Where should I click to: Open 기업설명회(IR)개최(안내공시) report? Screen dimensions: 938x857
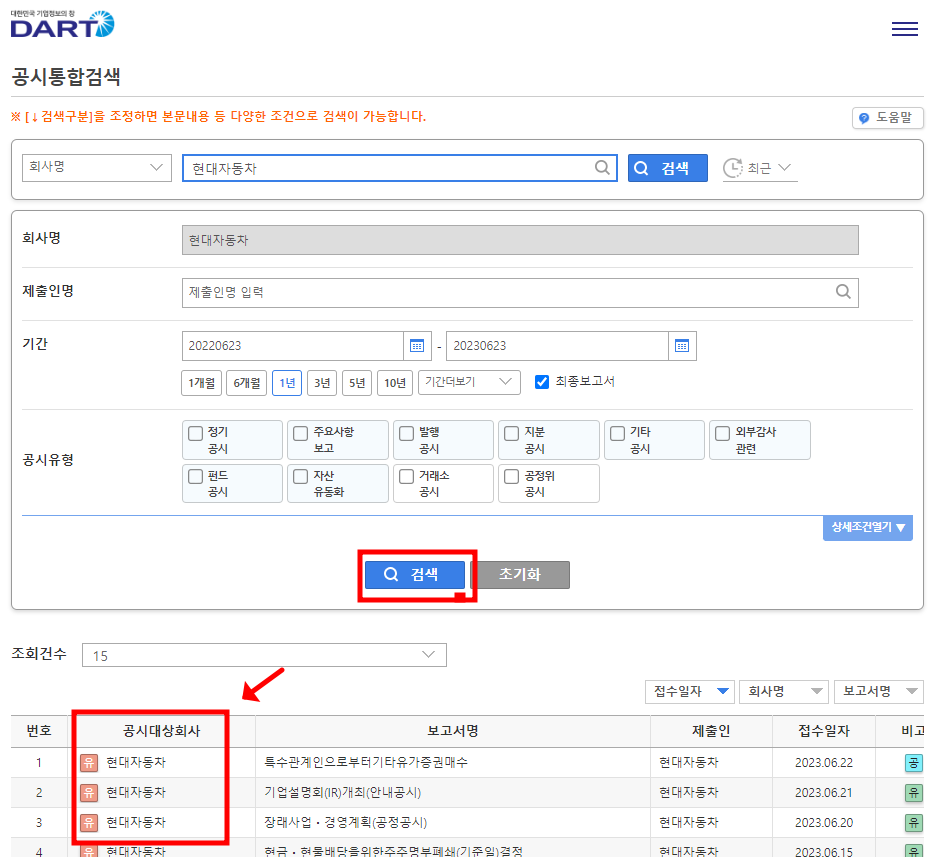point(343,792)
